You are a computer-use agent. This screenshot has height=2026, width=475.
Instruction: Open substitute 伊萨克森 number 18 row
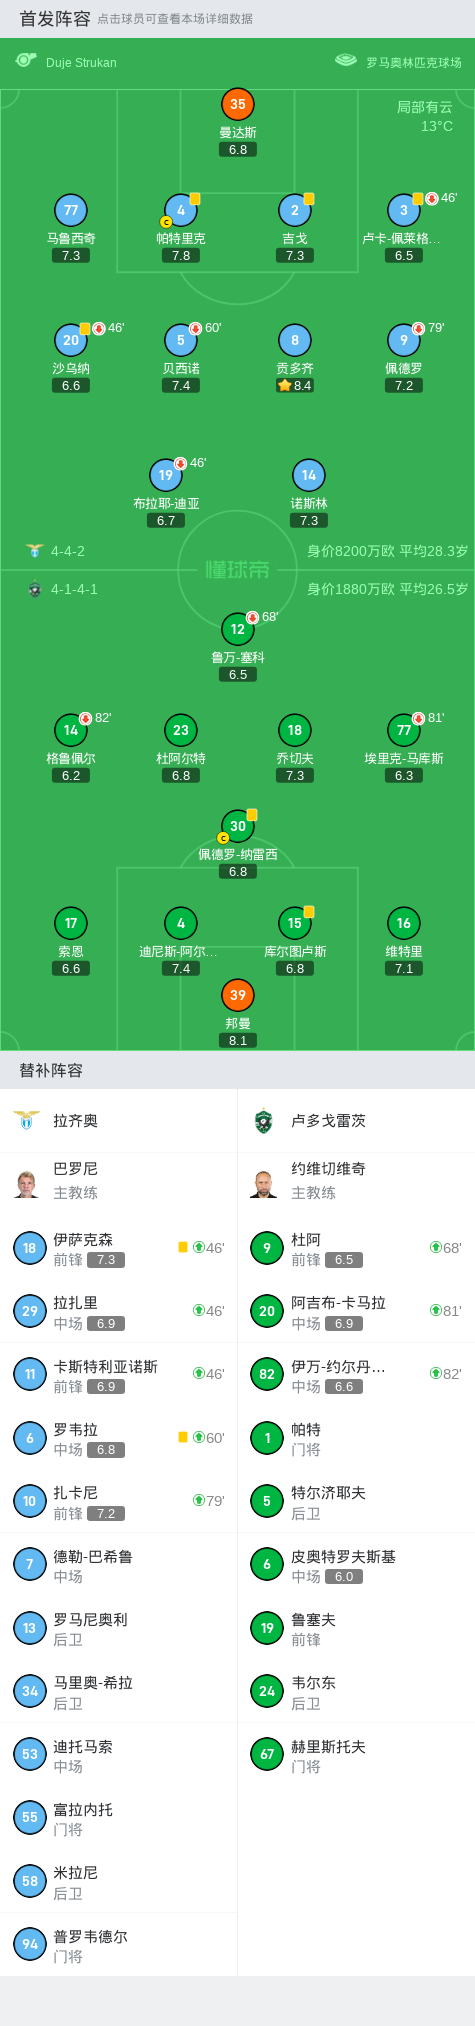coord(118,1248)
